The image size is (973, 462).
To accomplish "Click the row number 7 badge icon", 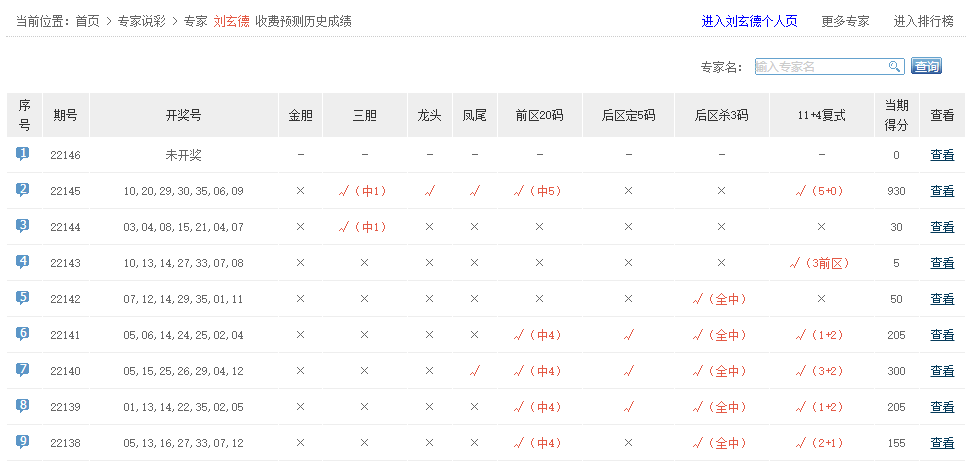I will click(x=23, y=370).
